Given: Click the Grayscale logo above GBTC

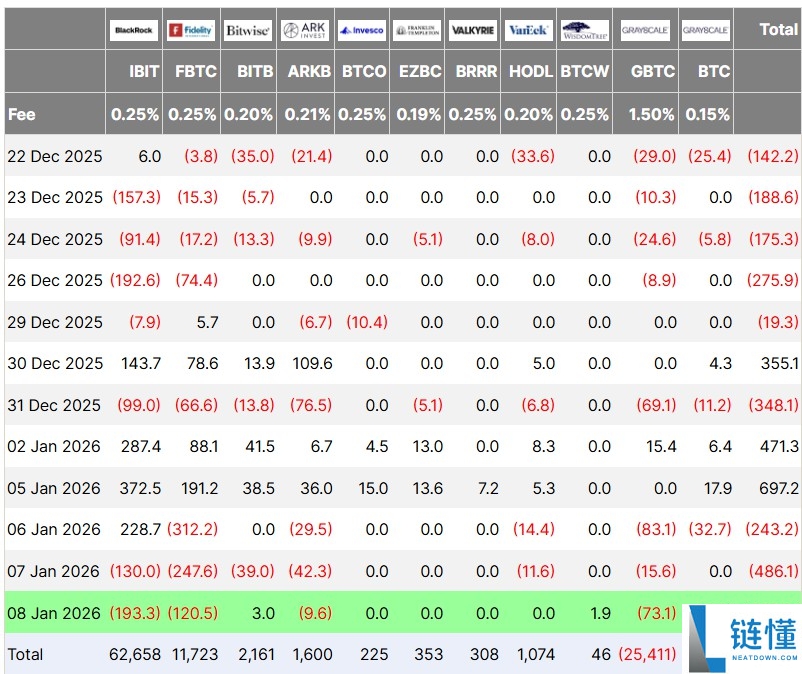Looking at the screenshot, I should point(645,30).
